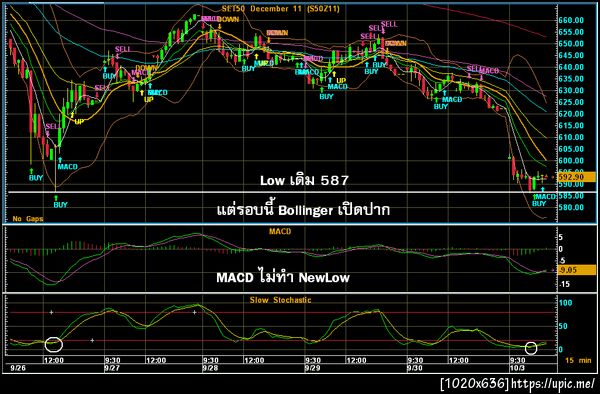
Task: Select the MACD indicator panel title
Action: [x=280, y=231]
